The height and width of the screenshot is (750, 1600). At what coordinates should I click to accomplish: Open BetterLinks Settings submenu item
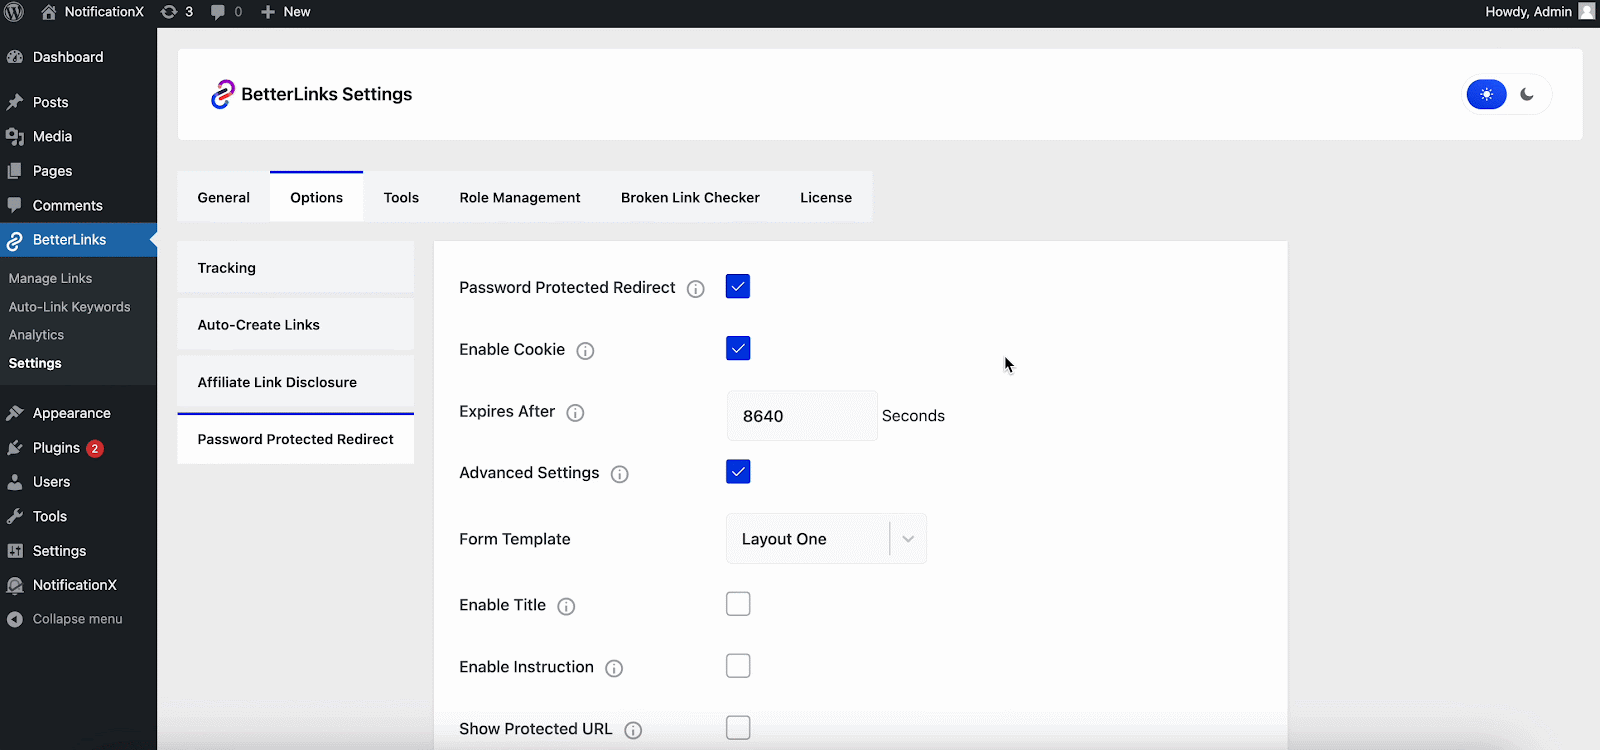pos(35,363)
